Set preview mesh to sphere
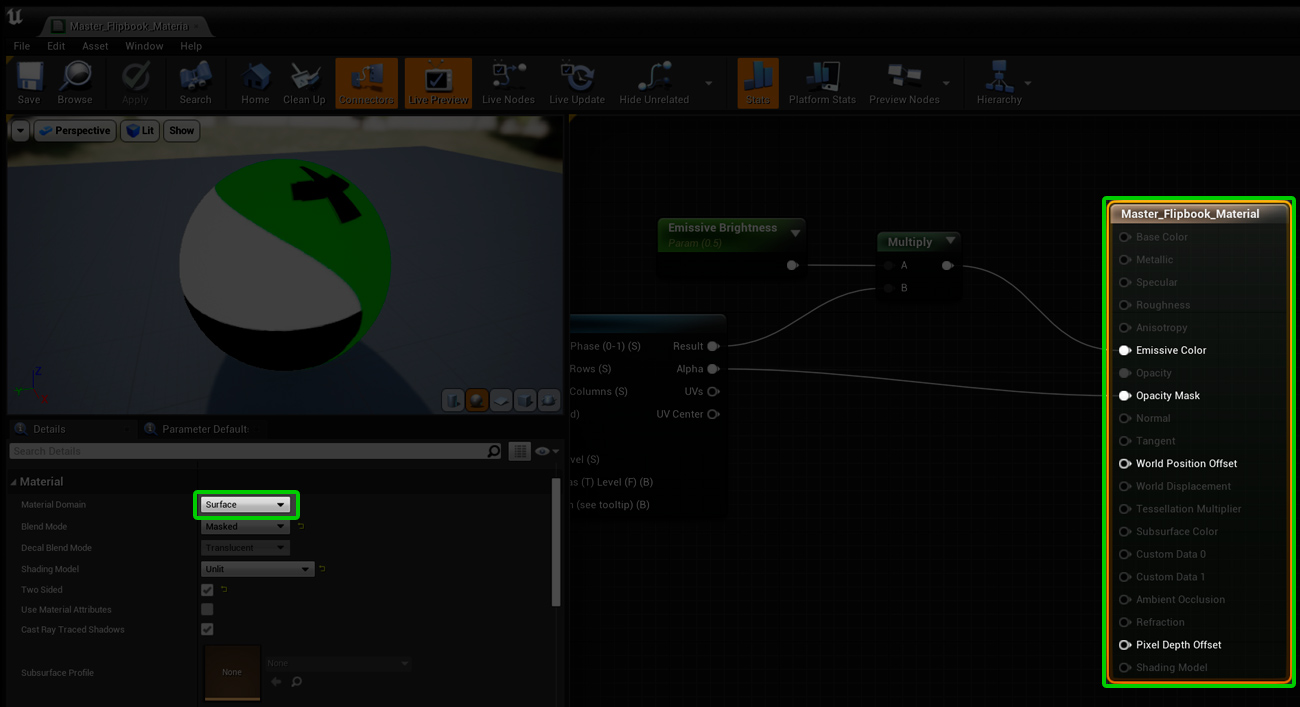1300x707 pixels. (x=477, y=401)
